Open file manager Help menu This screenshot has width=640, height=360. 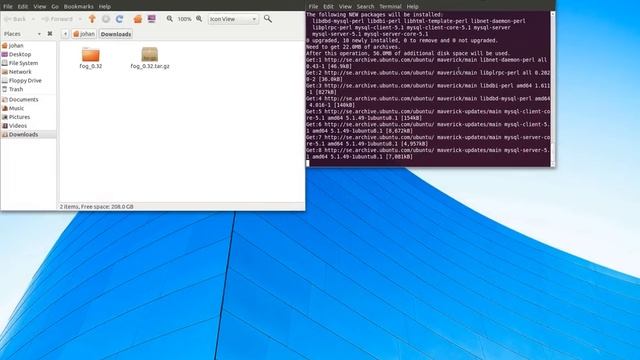pyautogui.click(x=105, y=7)
